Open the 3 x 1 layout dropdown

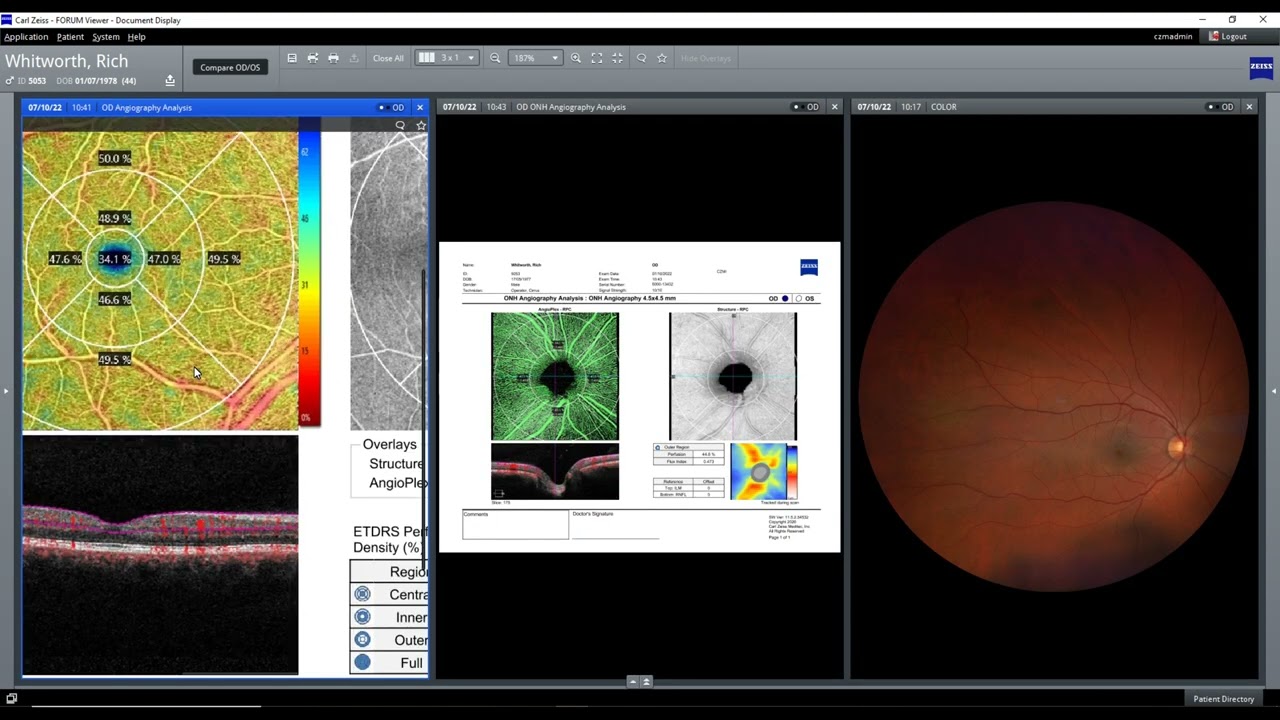447,58
